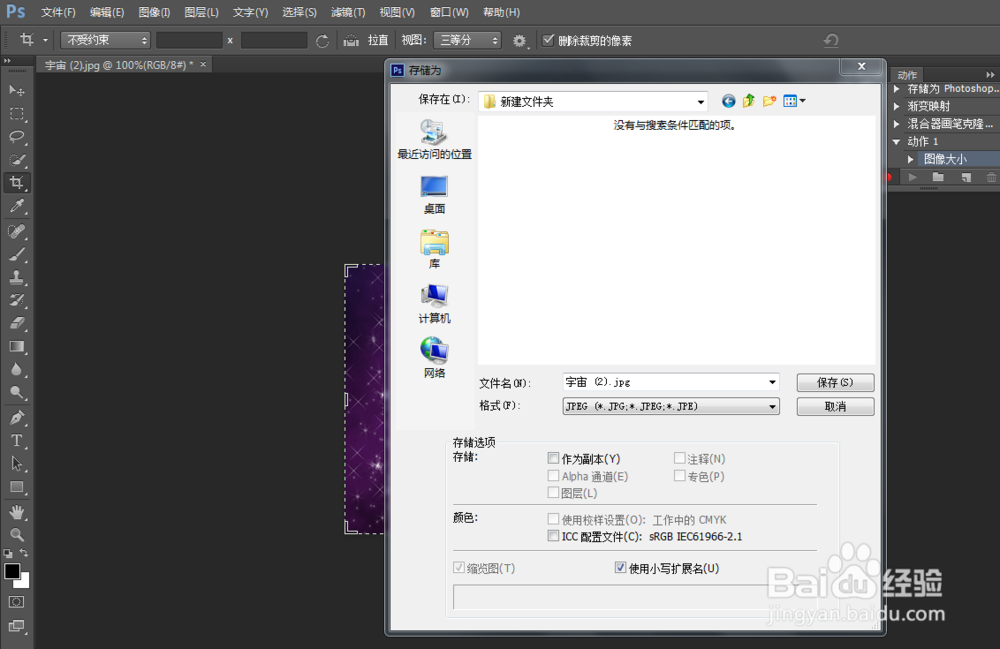Uncheck 使用小写扩展名(U) checkbox
Viewport: 1000px width, 649px height.
(620, 567)
